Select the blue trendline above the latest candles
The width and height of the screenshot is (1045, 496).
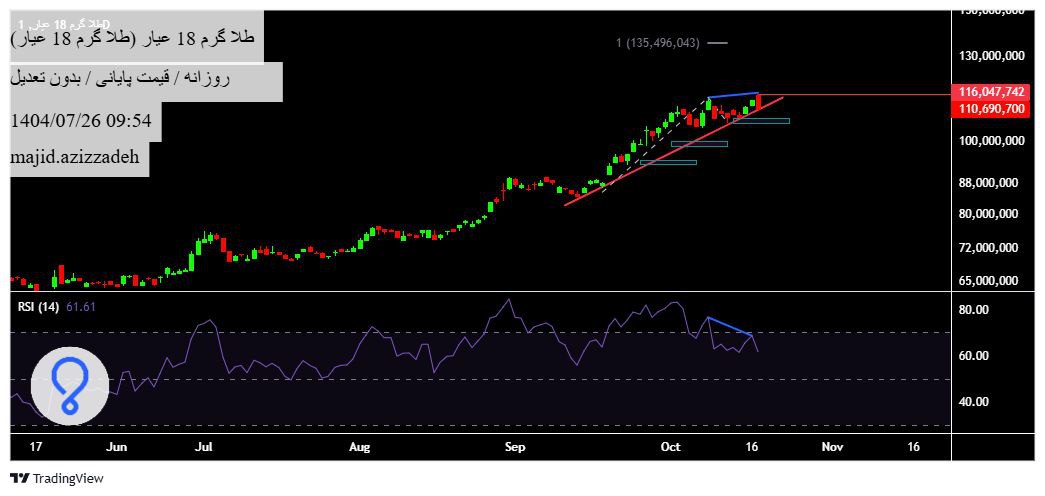point(732,95)
